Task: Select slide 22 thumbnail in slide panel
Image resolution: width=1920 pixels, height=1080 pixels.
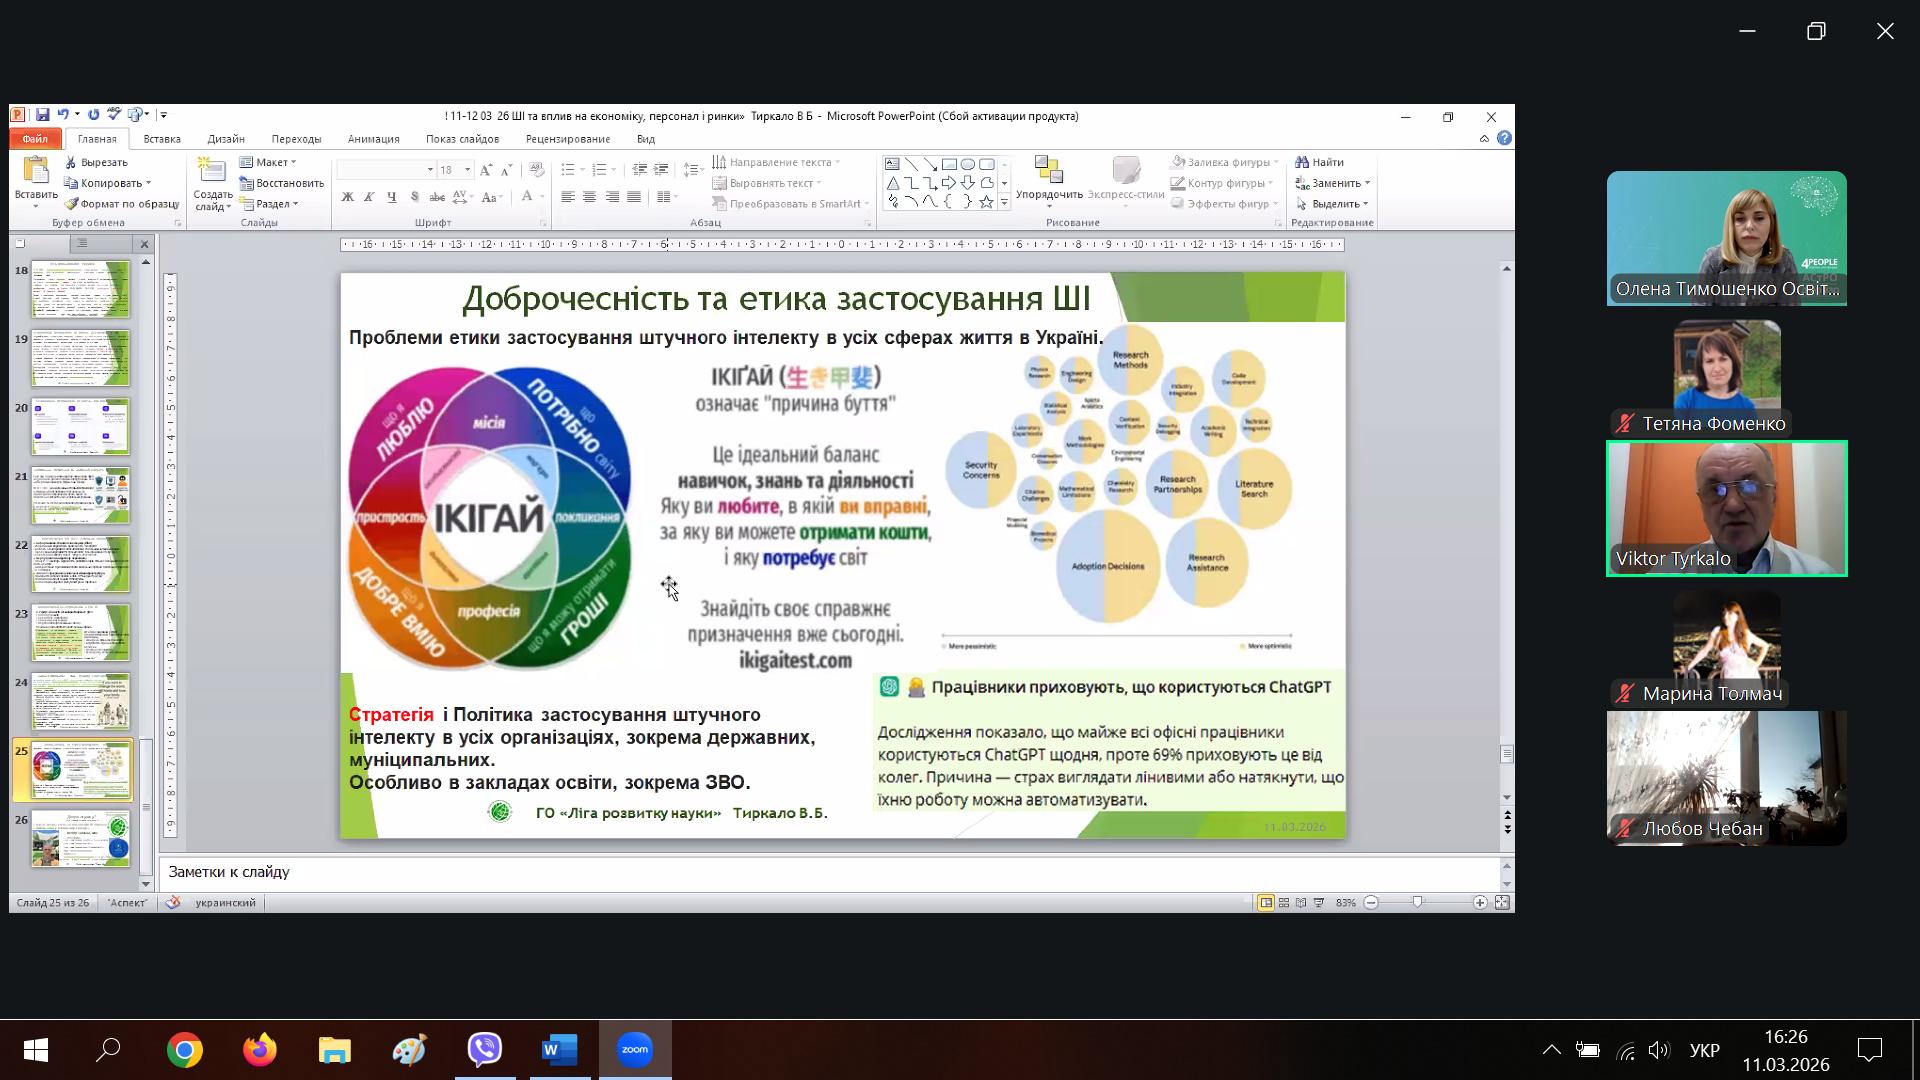Action: [x=81, y=563]
